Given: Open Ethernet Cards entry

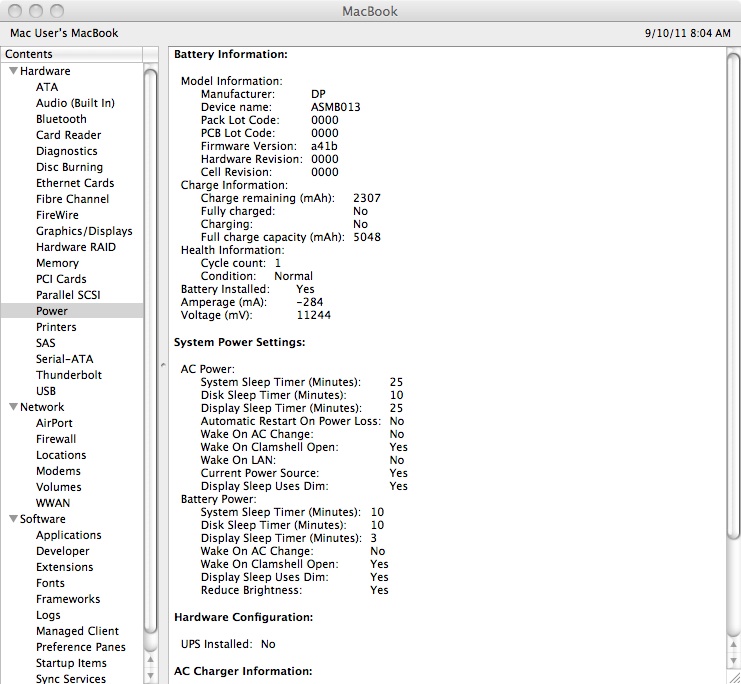Looking at the screenshot, I should coord(75,183).
